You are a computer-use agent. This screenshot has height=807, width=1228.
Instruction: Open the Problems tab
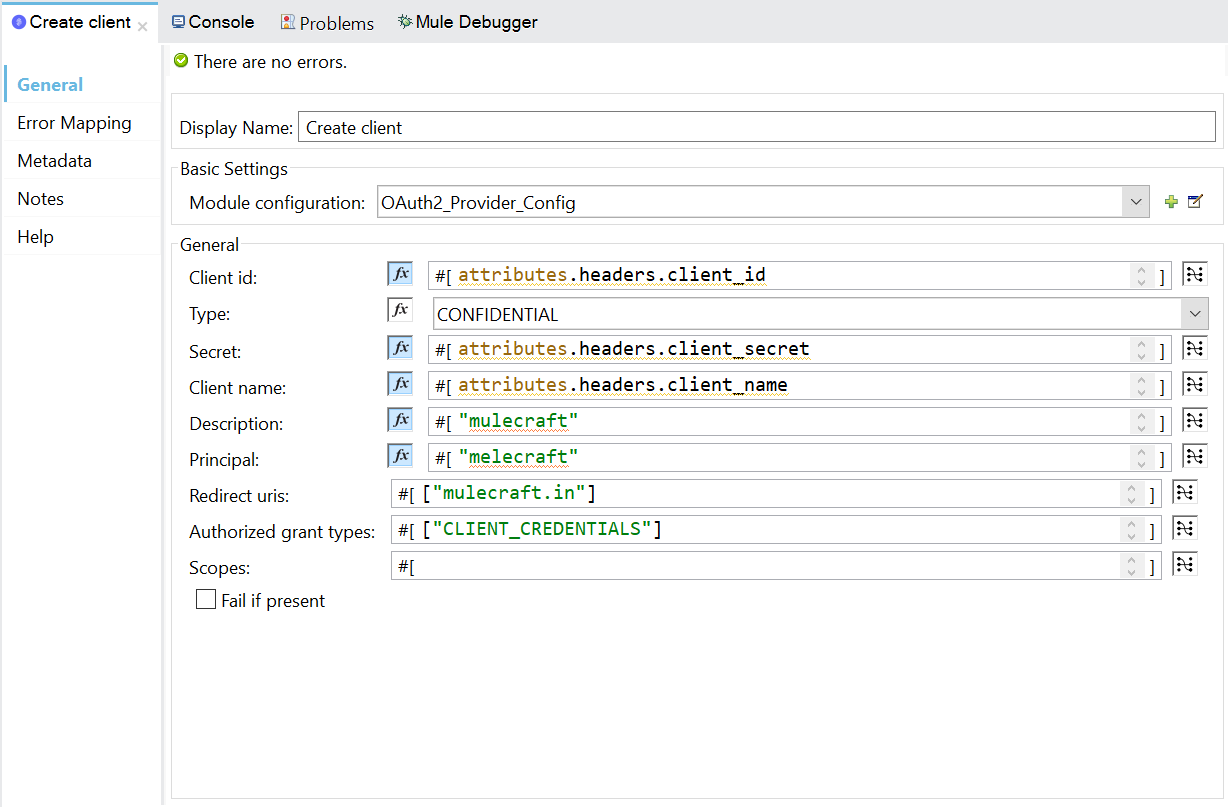pyautogui.click(x=327, y=22)
